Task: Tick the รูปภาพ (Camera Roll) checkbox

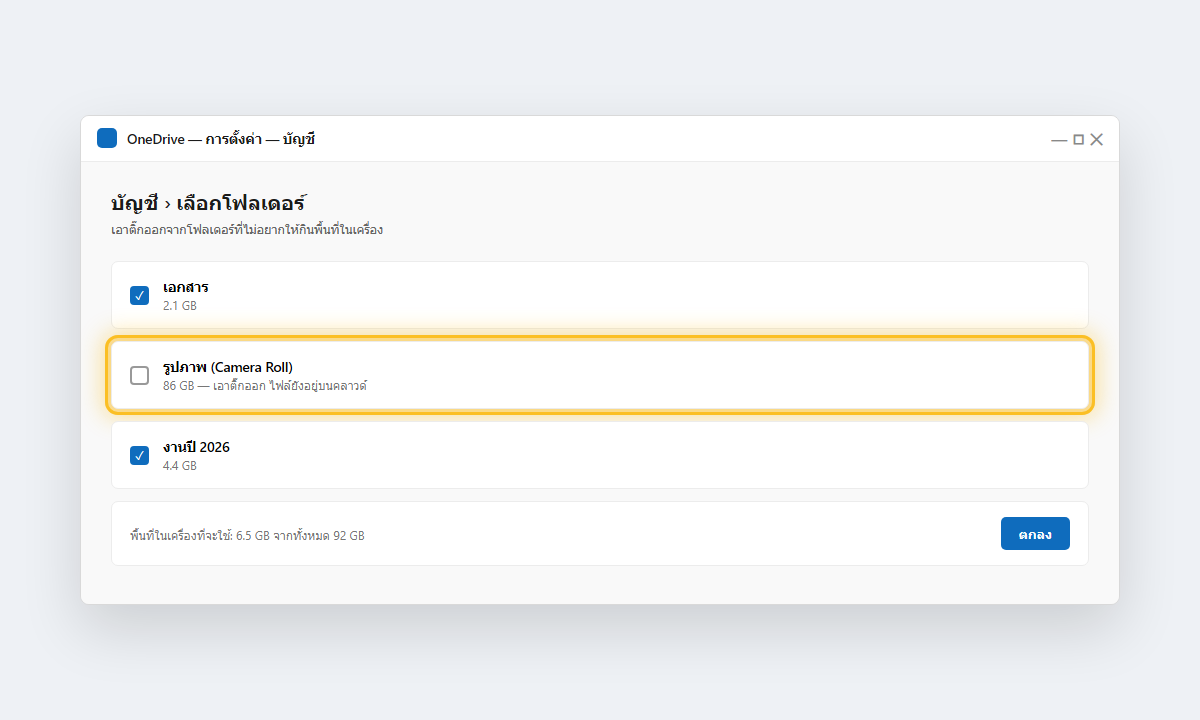Action: [x=140, y=375]
